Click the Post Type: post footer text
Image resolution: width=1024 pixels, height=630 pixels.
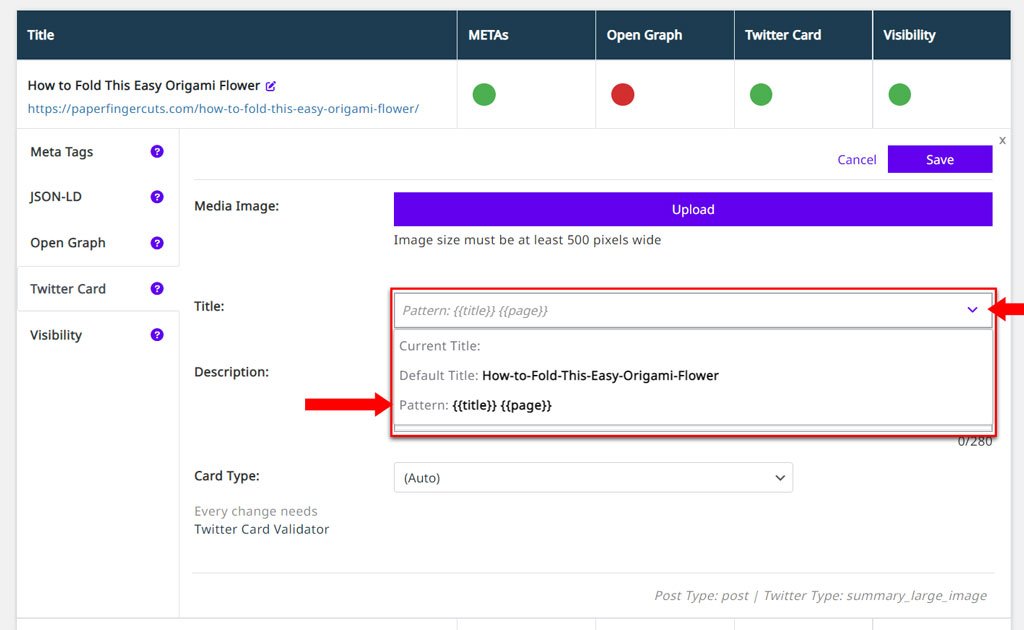(701, 595)
